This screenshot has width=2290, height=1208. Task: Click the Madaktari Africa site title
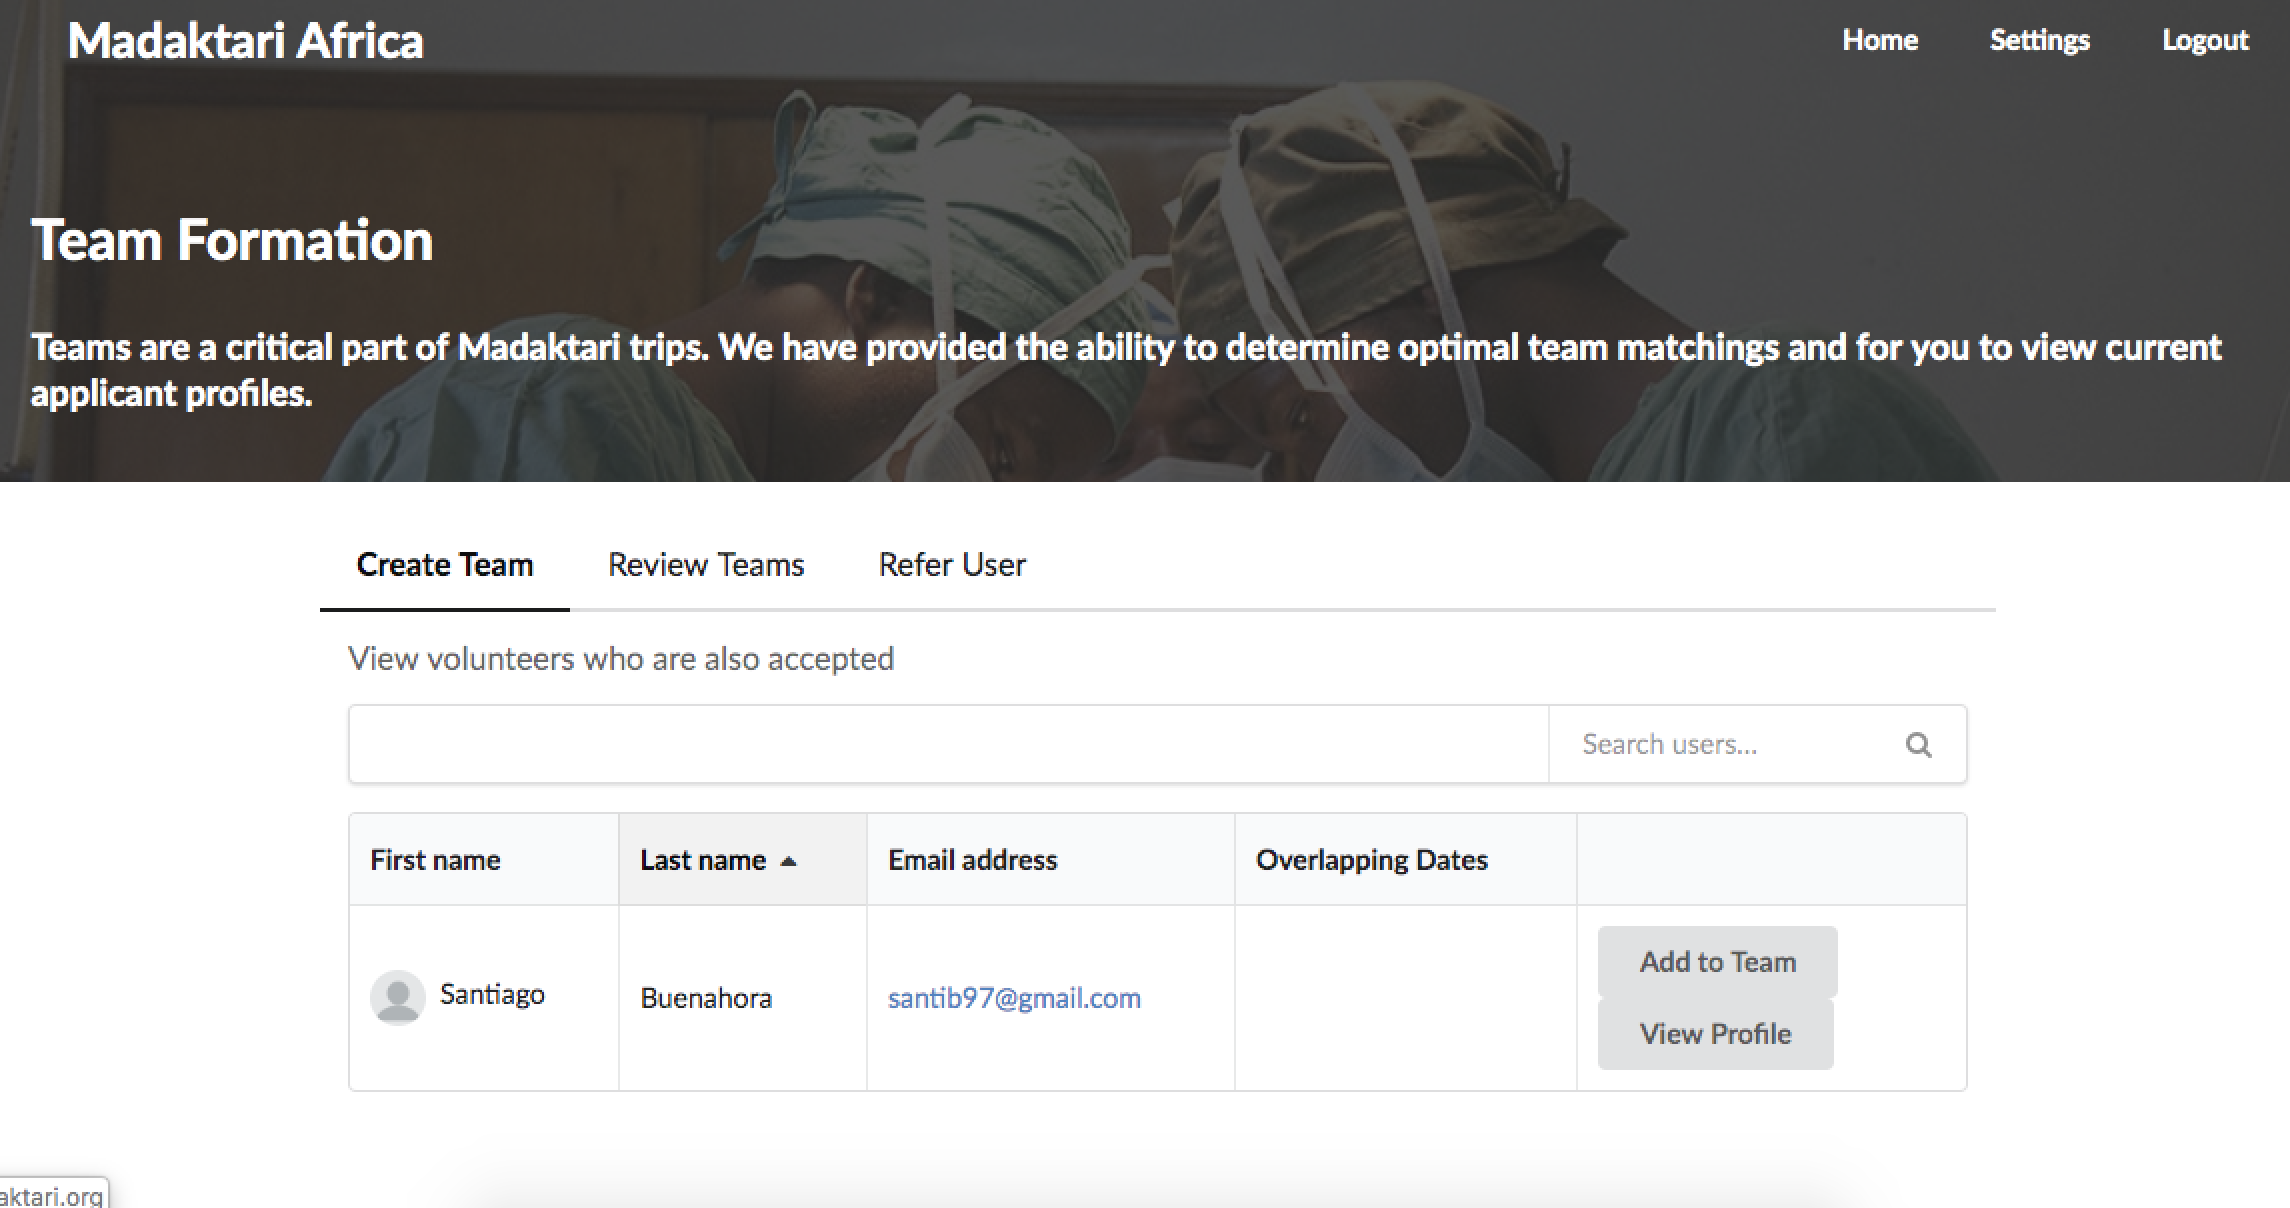pos(246,42)
